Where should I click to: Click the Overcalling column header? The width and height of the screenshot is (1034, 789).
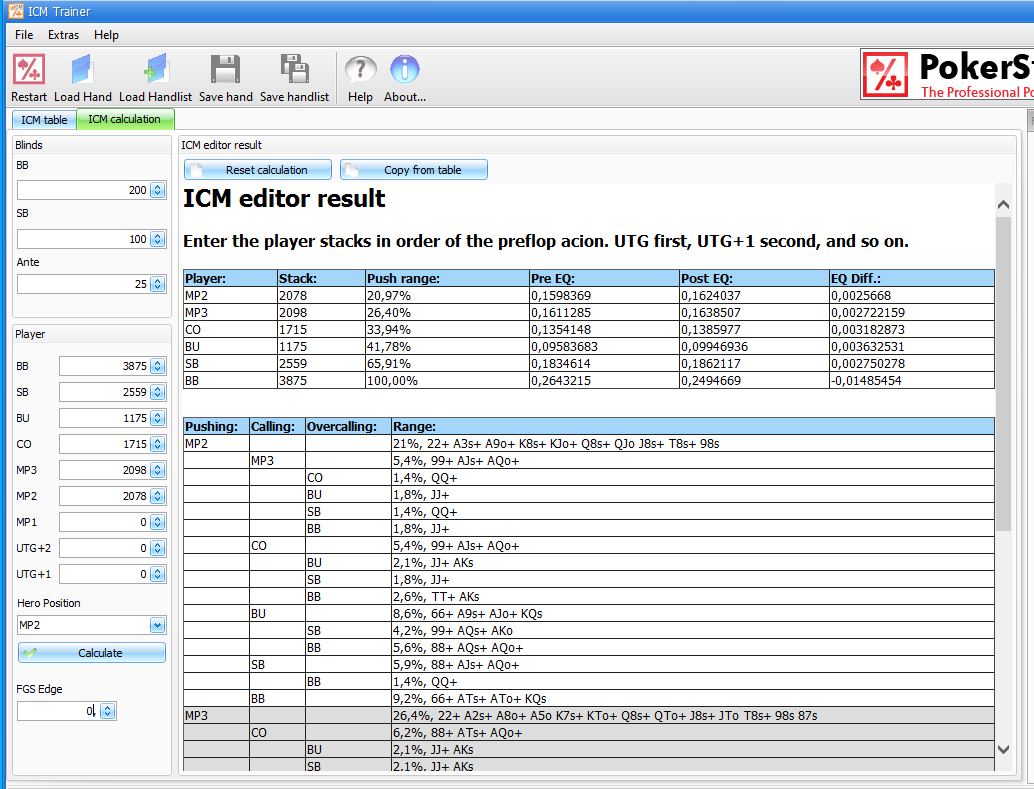[x=348, y=426]
